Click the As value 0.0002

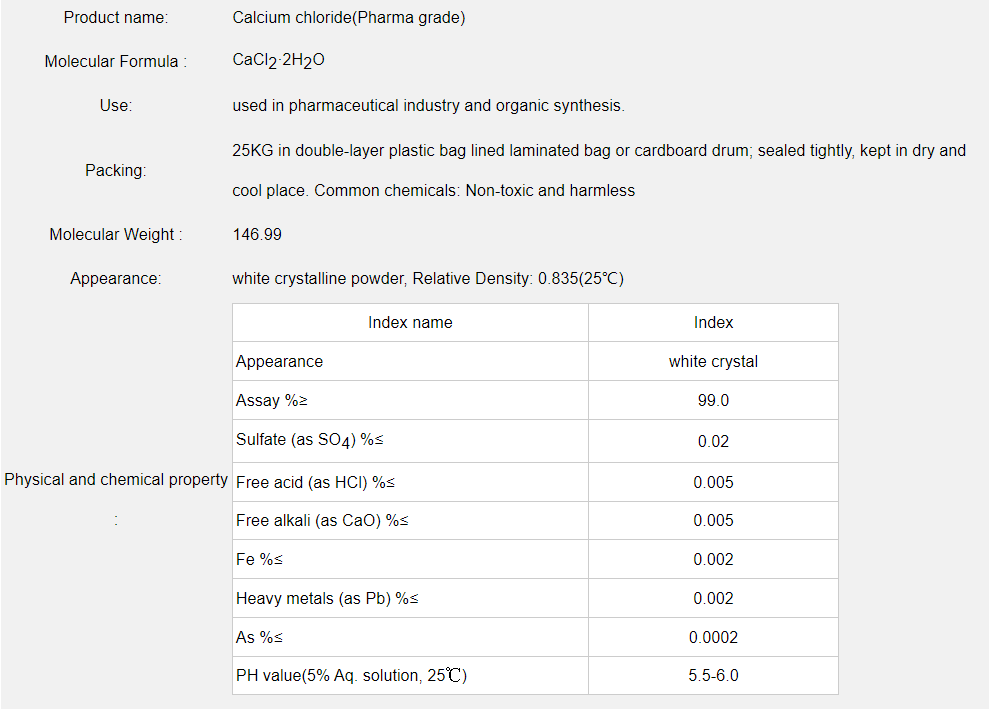[713, 638]
